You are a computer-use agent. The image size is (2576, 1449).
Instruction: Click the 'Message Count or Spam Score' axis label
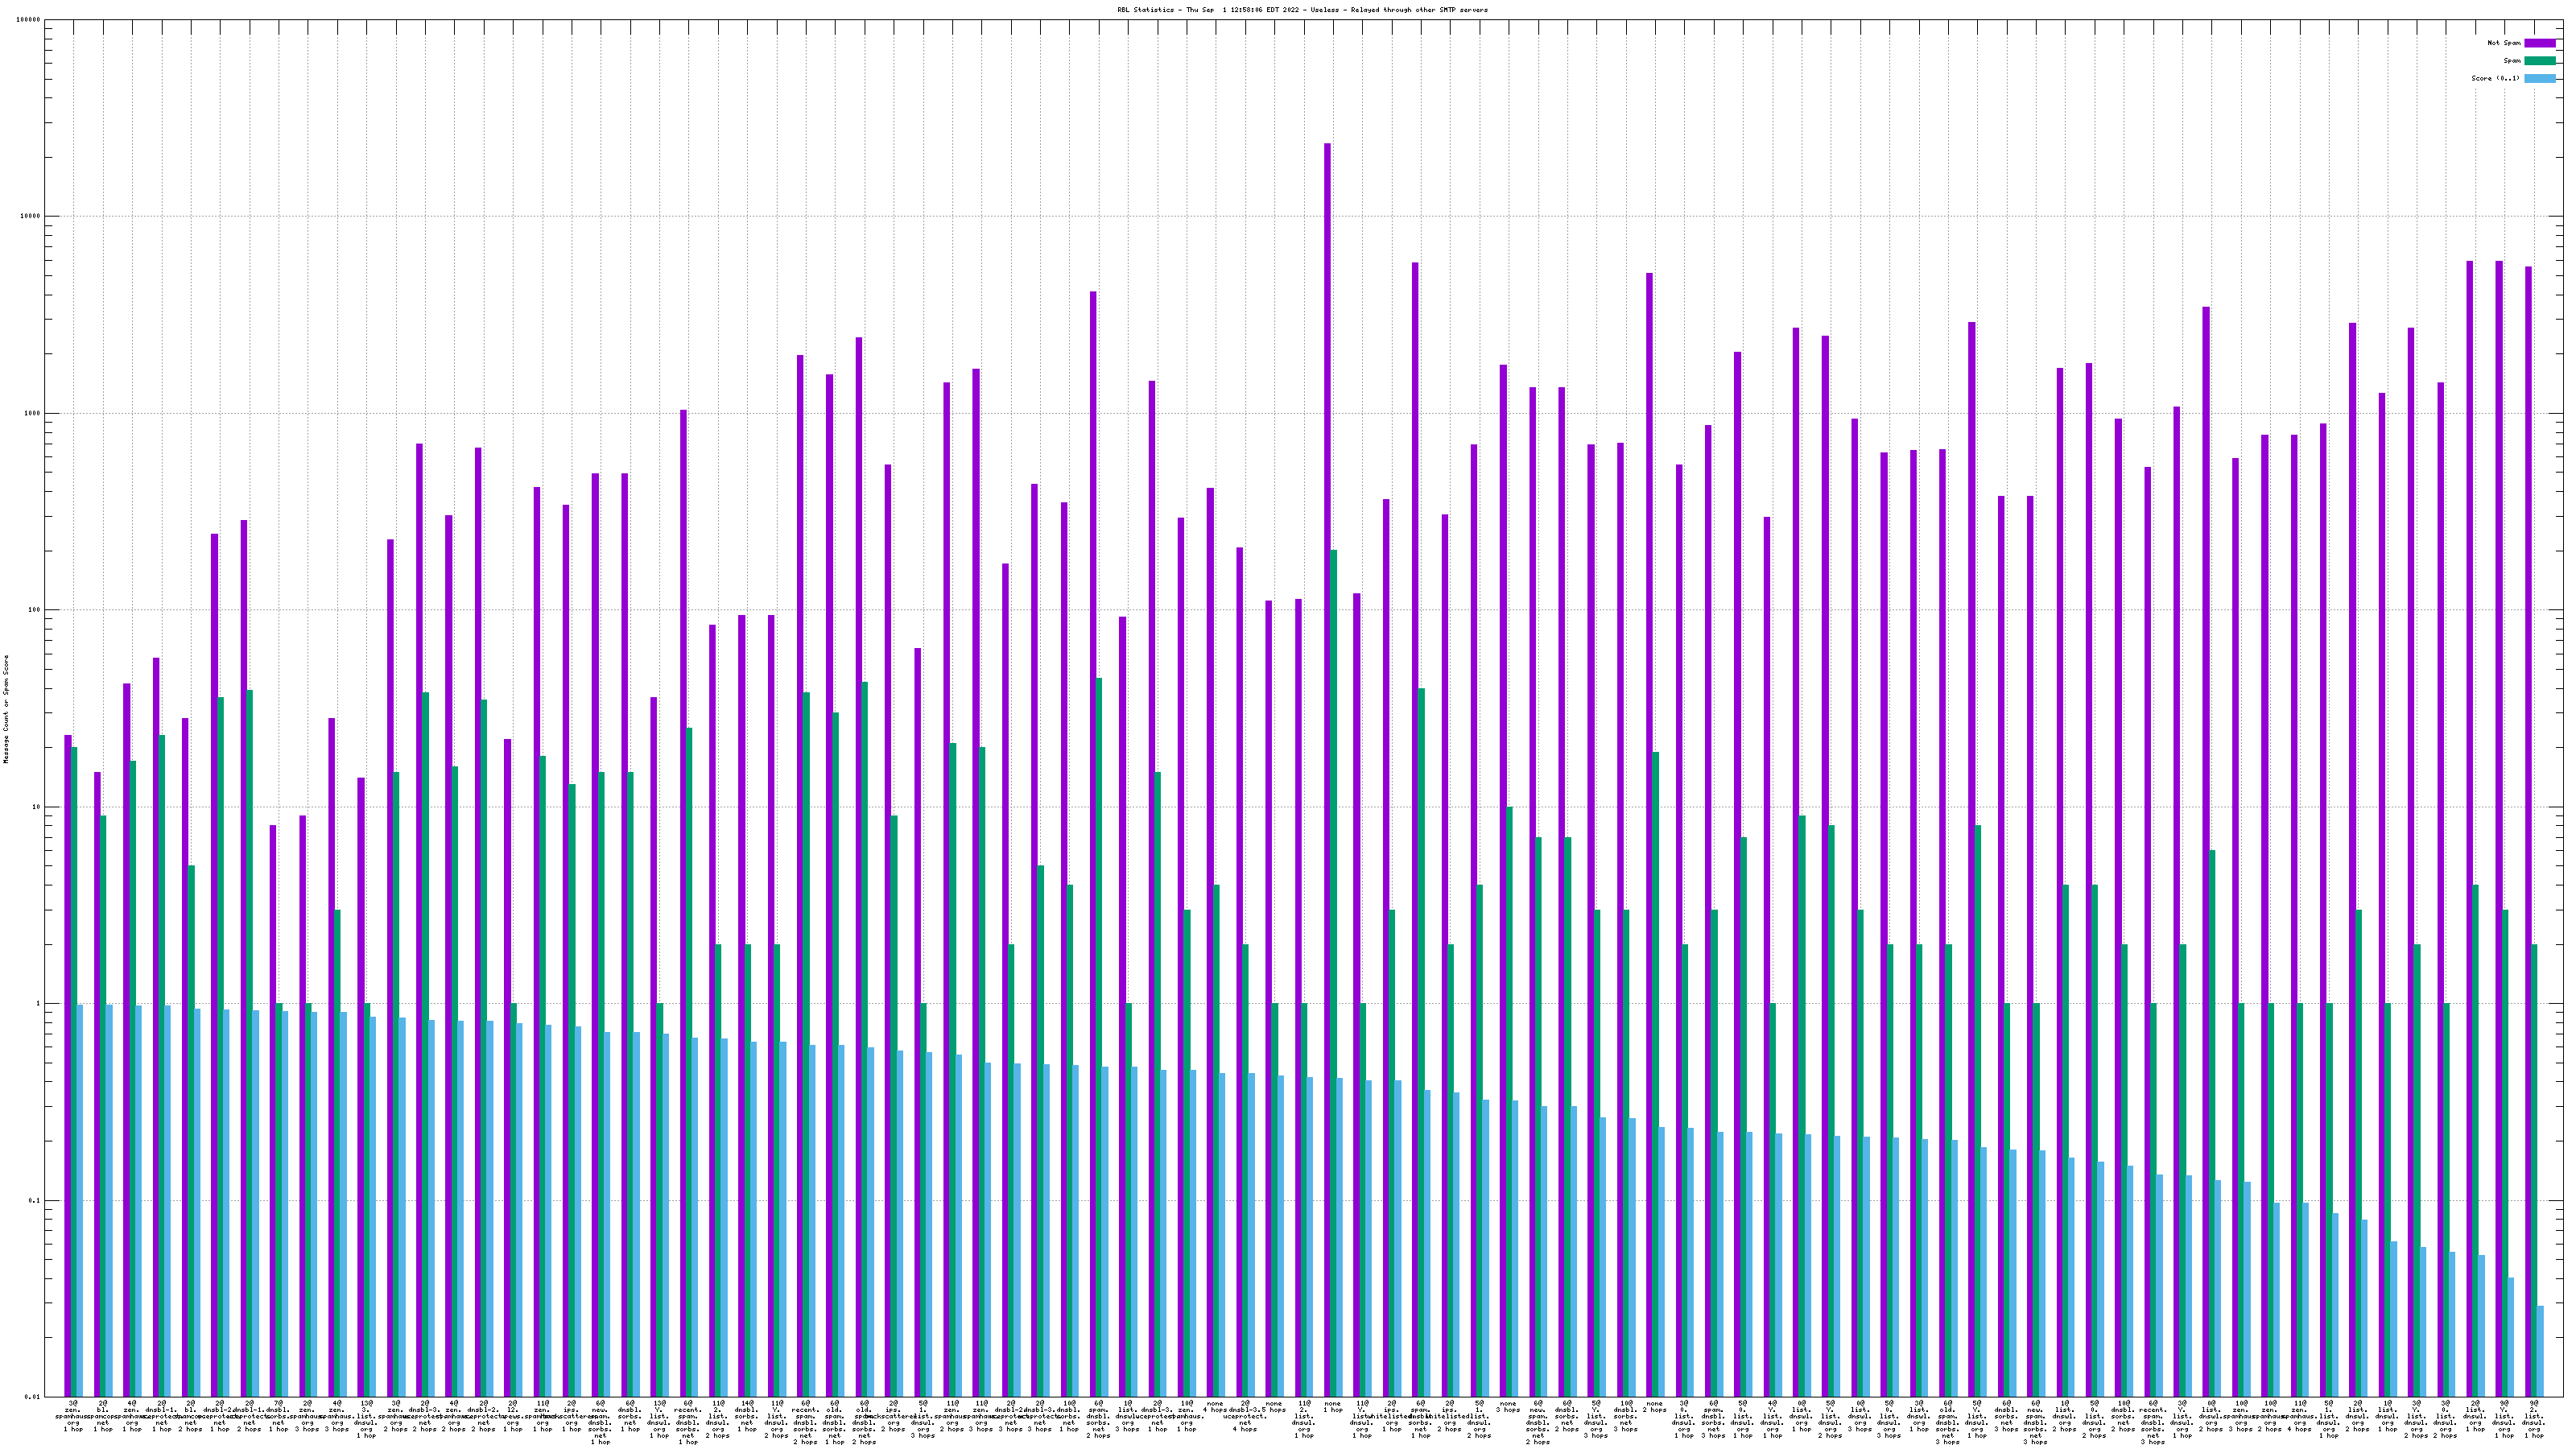tap(6, 709)
